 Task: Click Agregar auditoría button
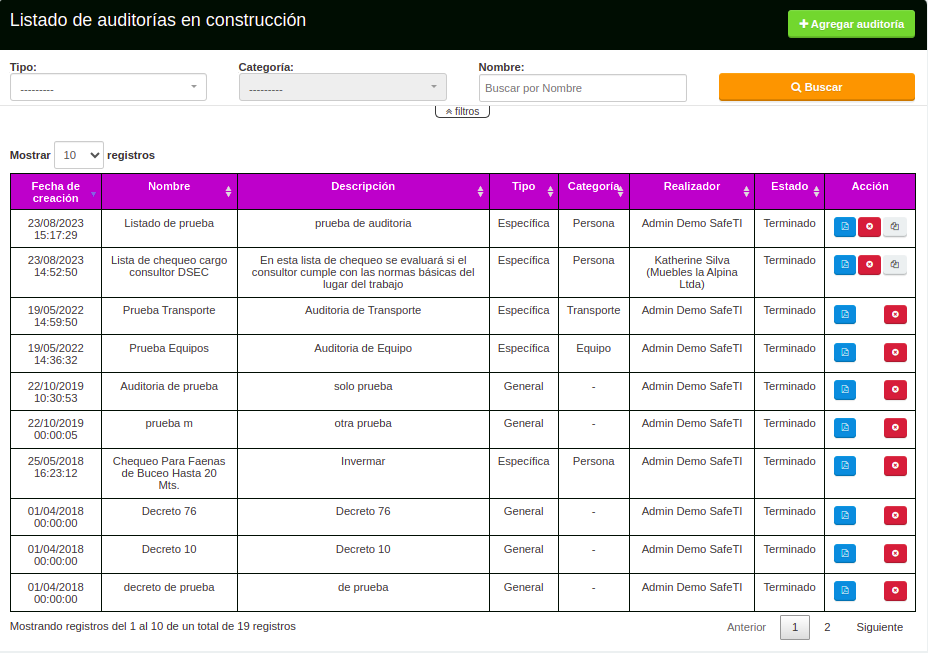(851, 24)
